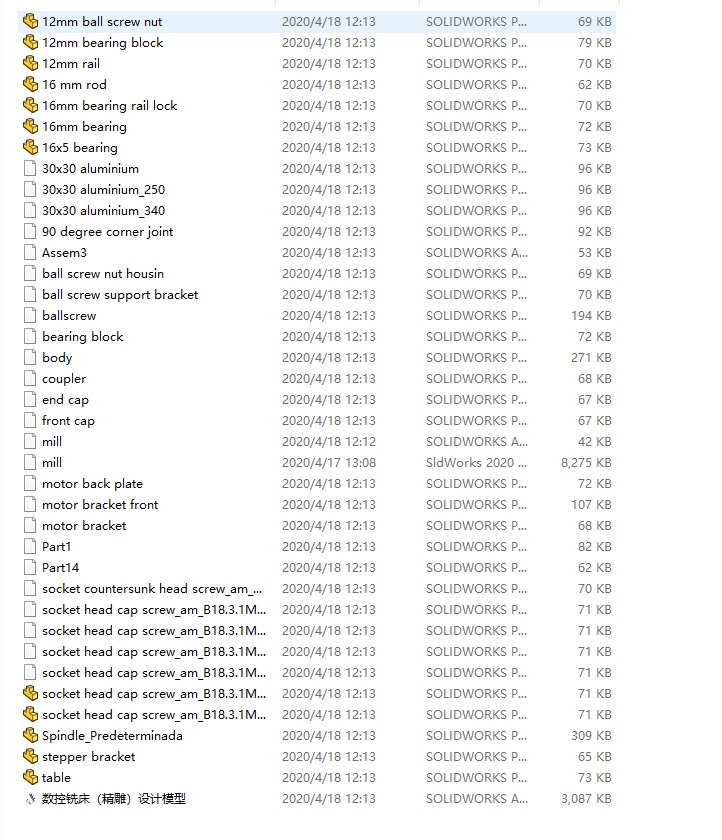Click the icon of 12mm ball screw nut
This screenshot has height=840, width=722.
[x=31, y=21]
